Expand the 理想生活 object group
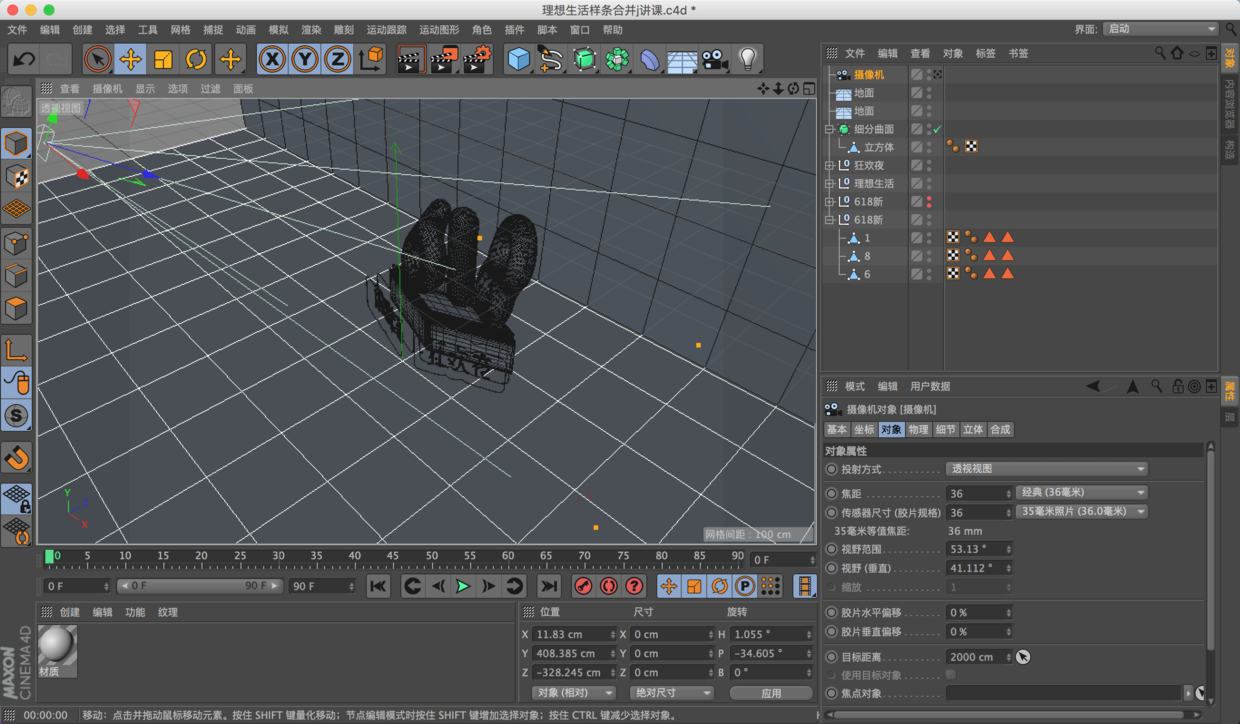The height and width of the screenshot is (724, 1240). pyautogui.click(x=830, y=183)
